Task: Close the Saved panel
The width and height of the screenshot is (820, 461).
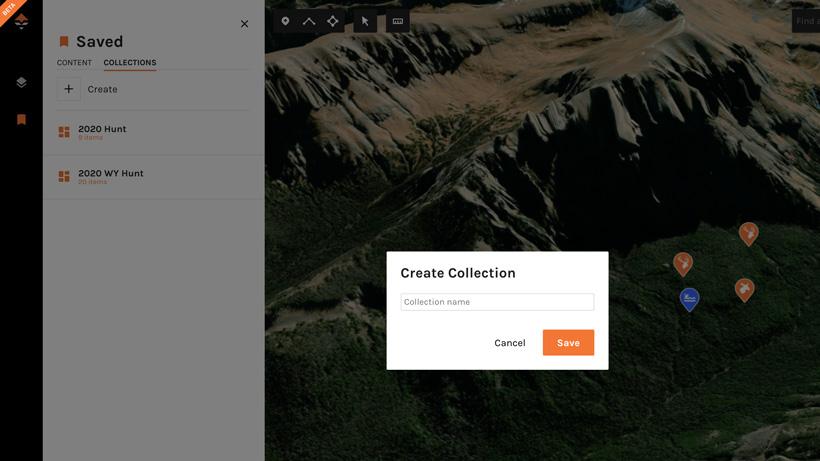Action: tap(244, 24)
